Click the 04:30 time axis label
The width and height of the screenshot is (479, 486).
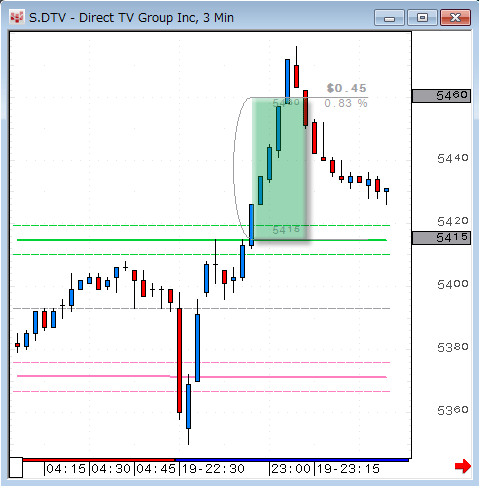tap(111, 469)
